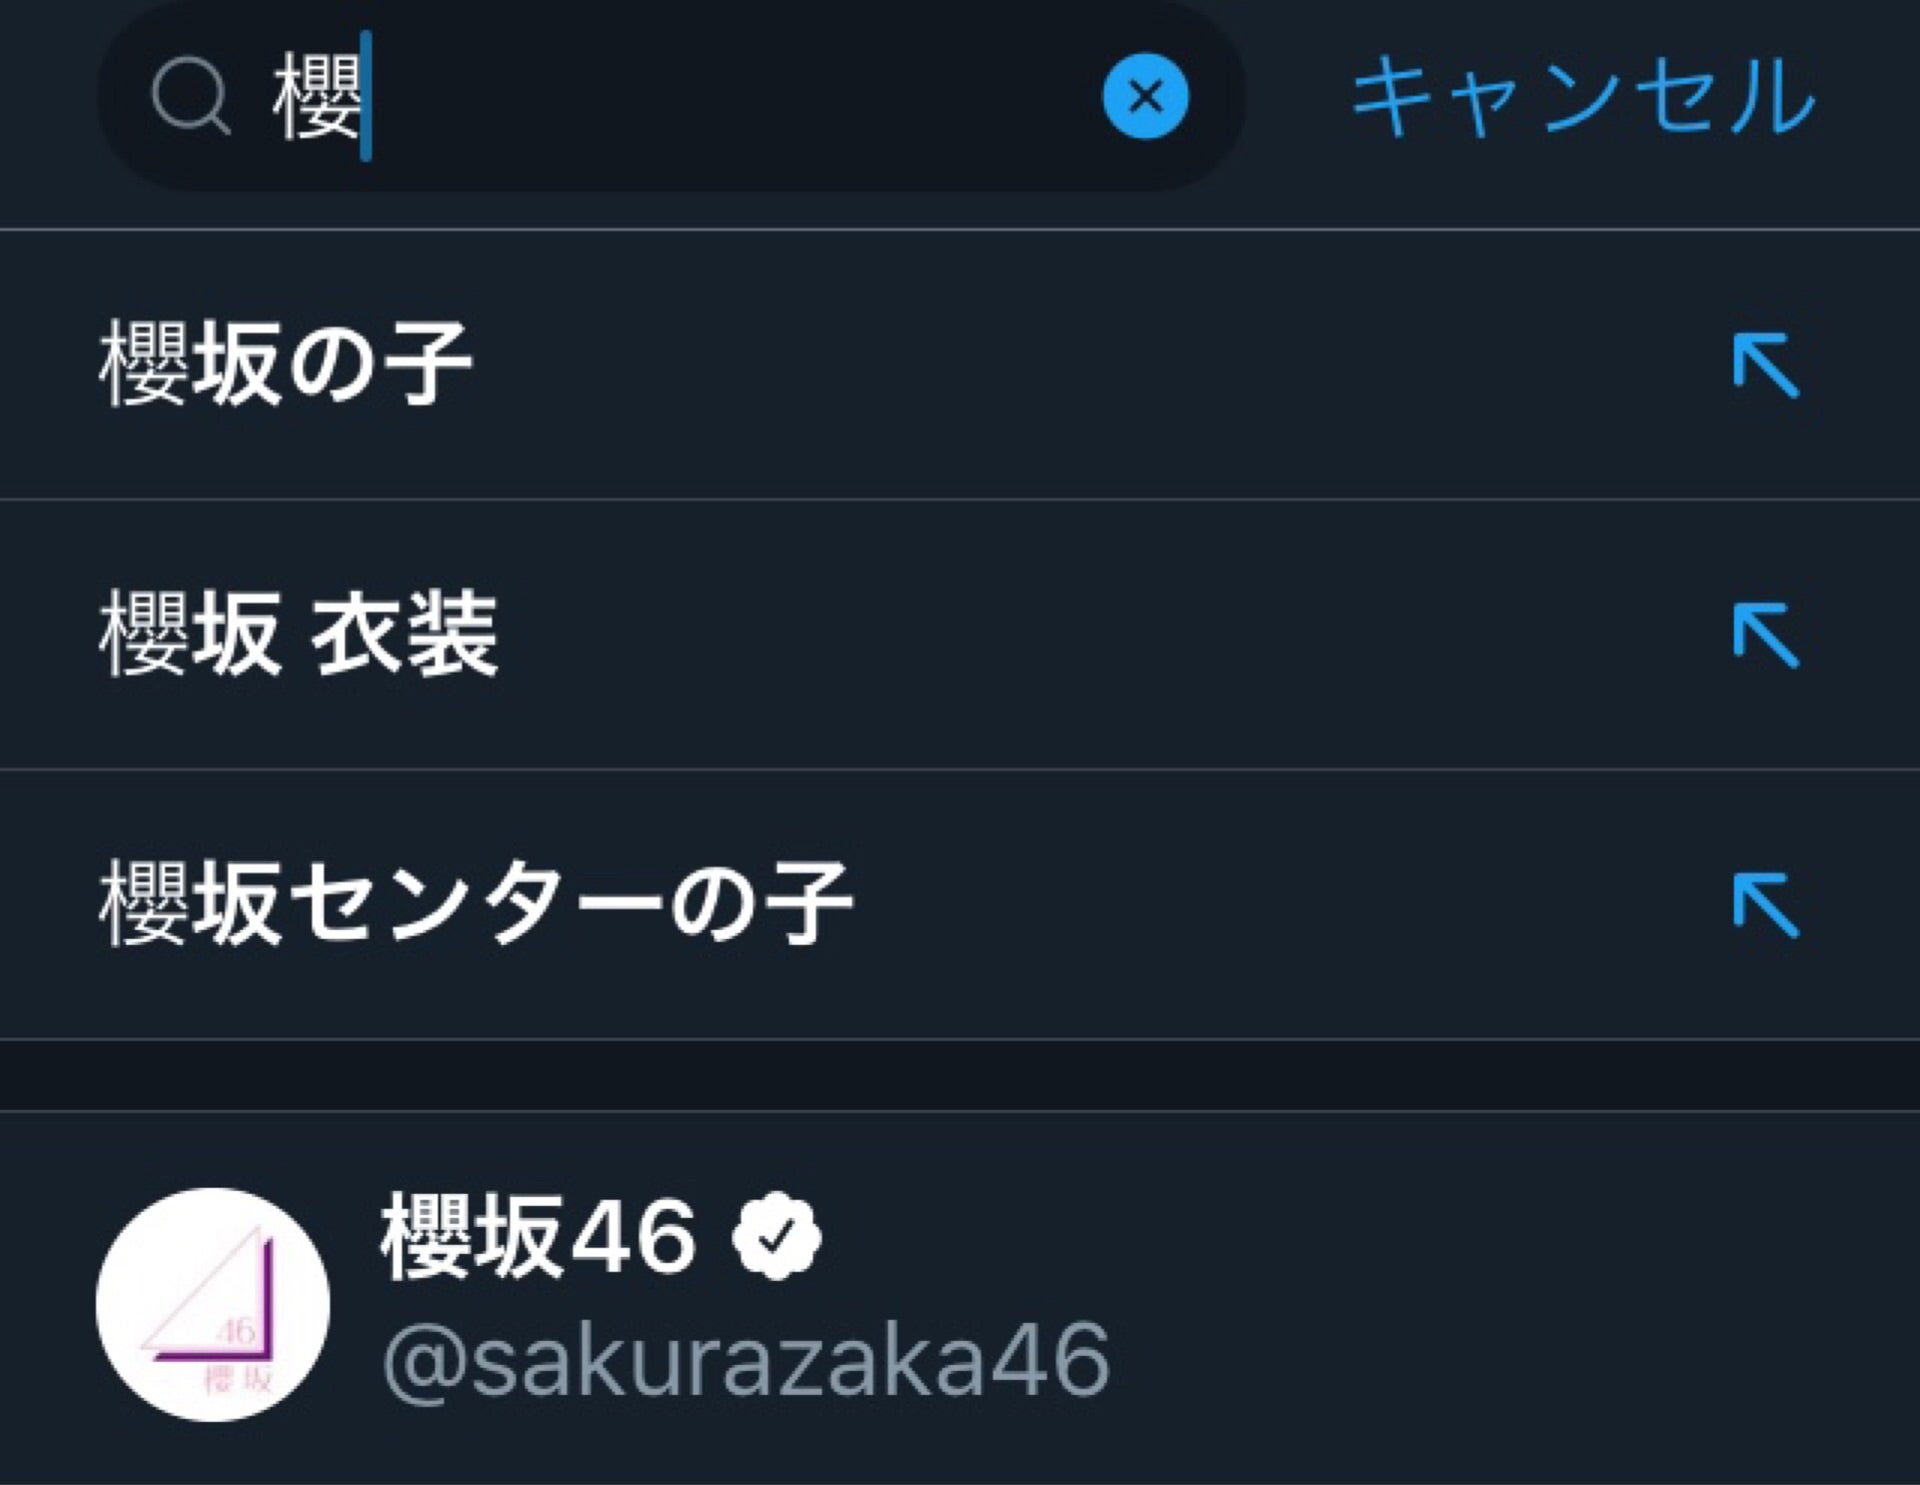Click the magnifying glass search icon
This screenshot has width=1920, height=1485.
tap(190, 96)
